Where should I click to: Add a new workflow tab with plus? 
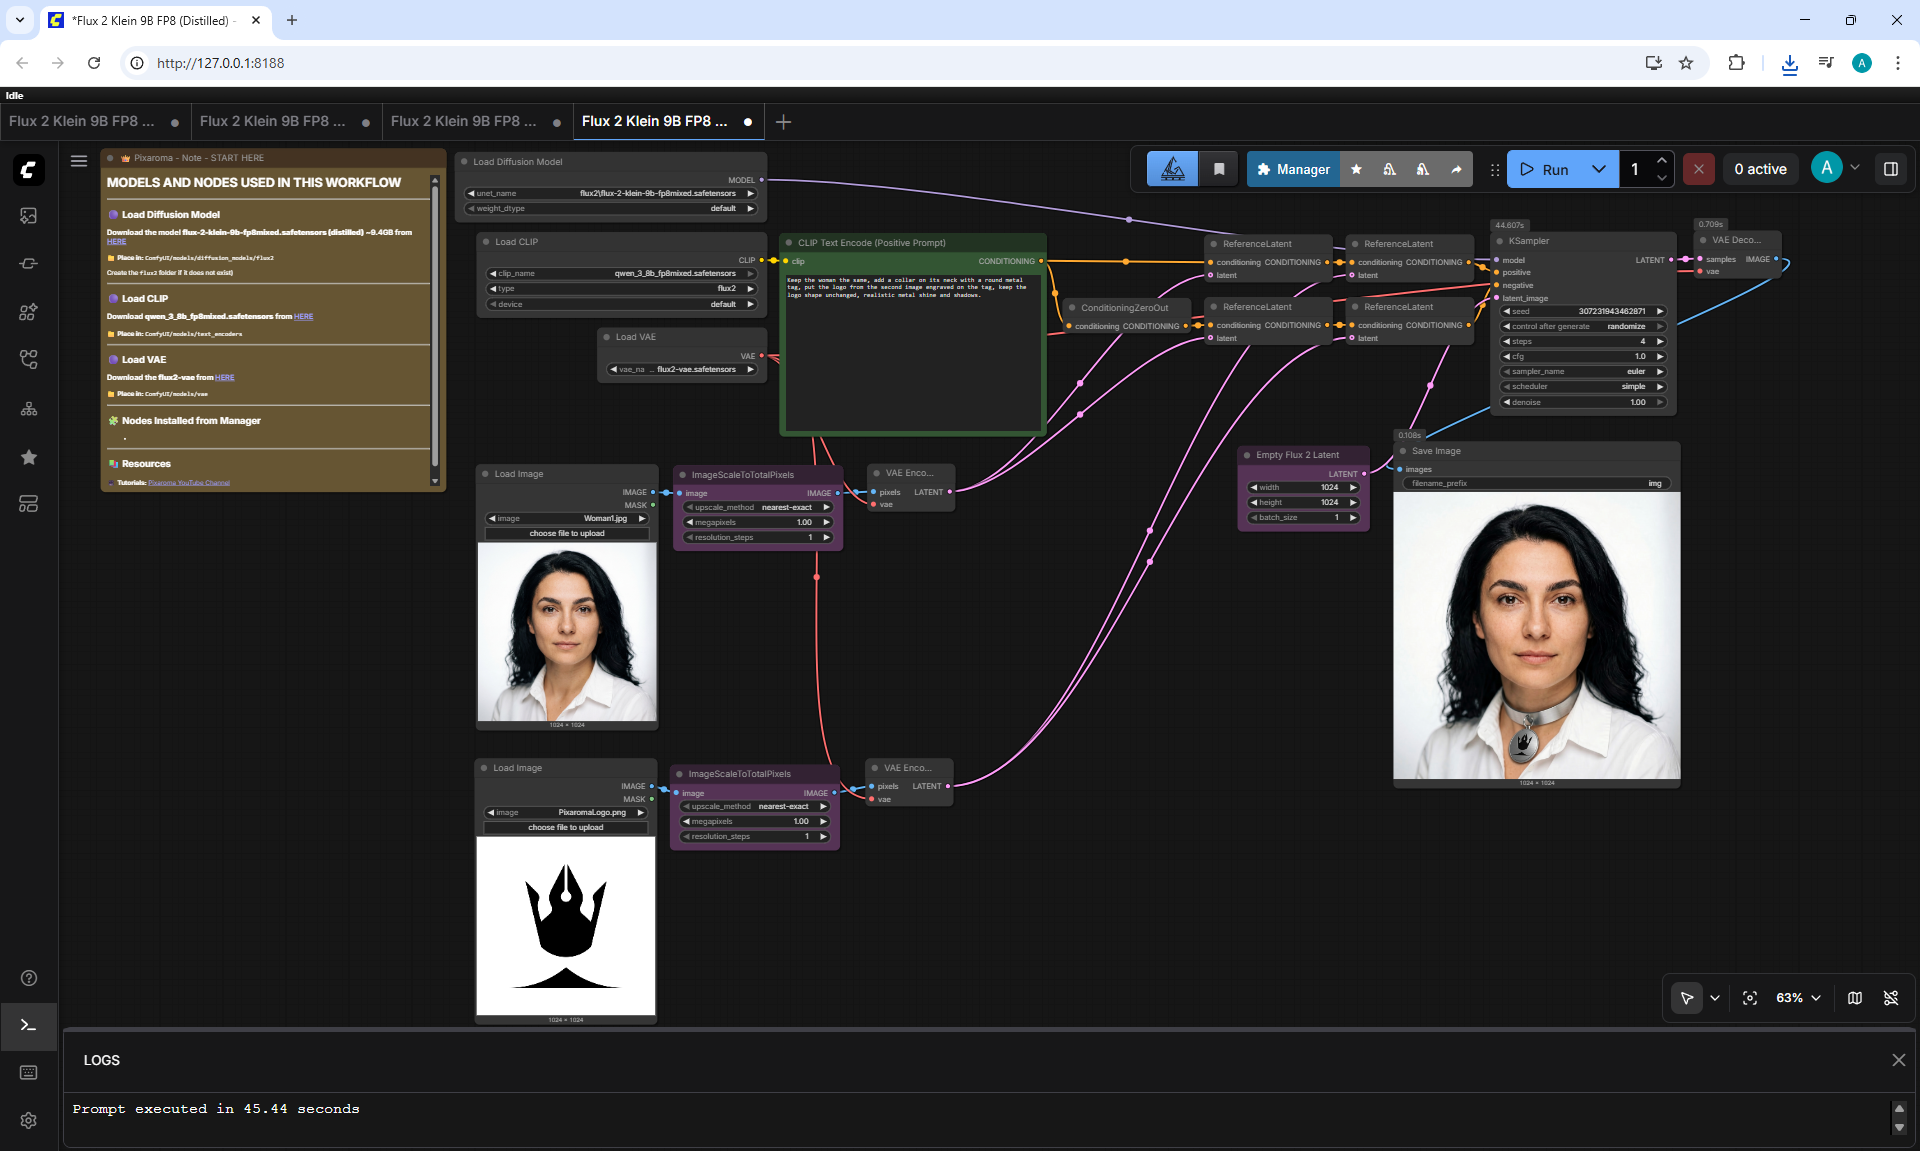point(784,122)
